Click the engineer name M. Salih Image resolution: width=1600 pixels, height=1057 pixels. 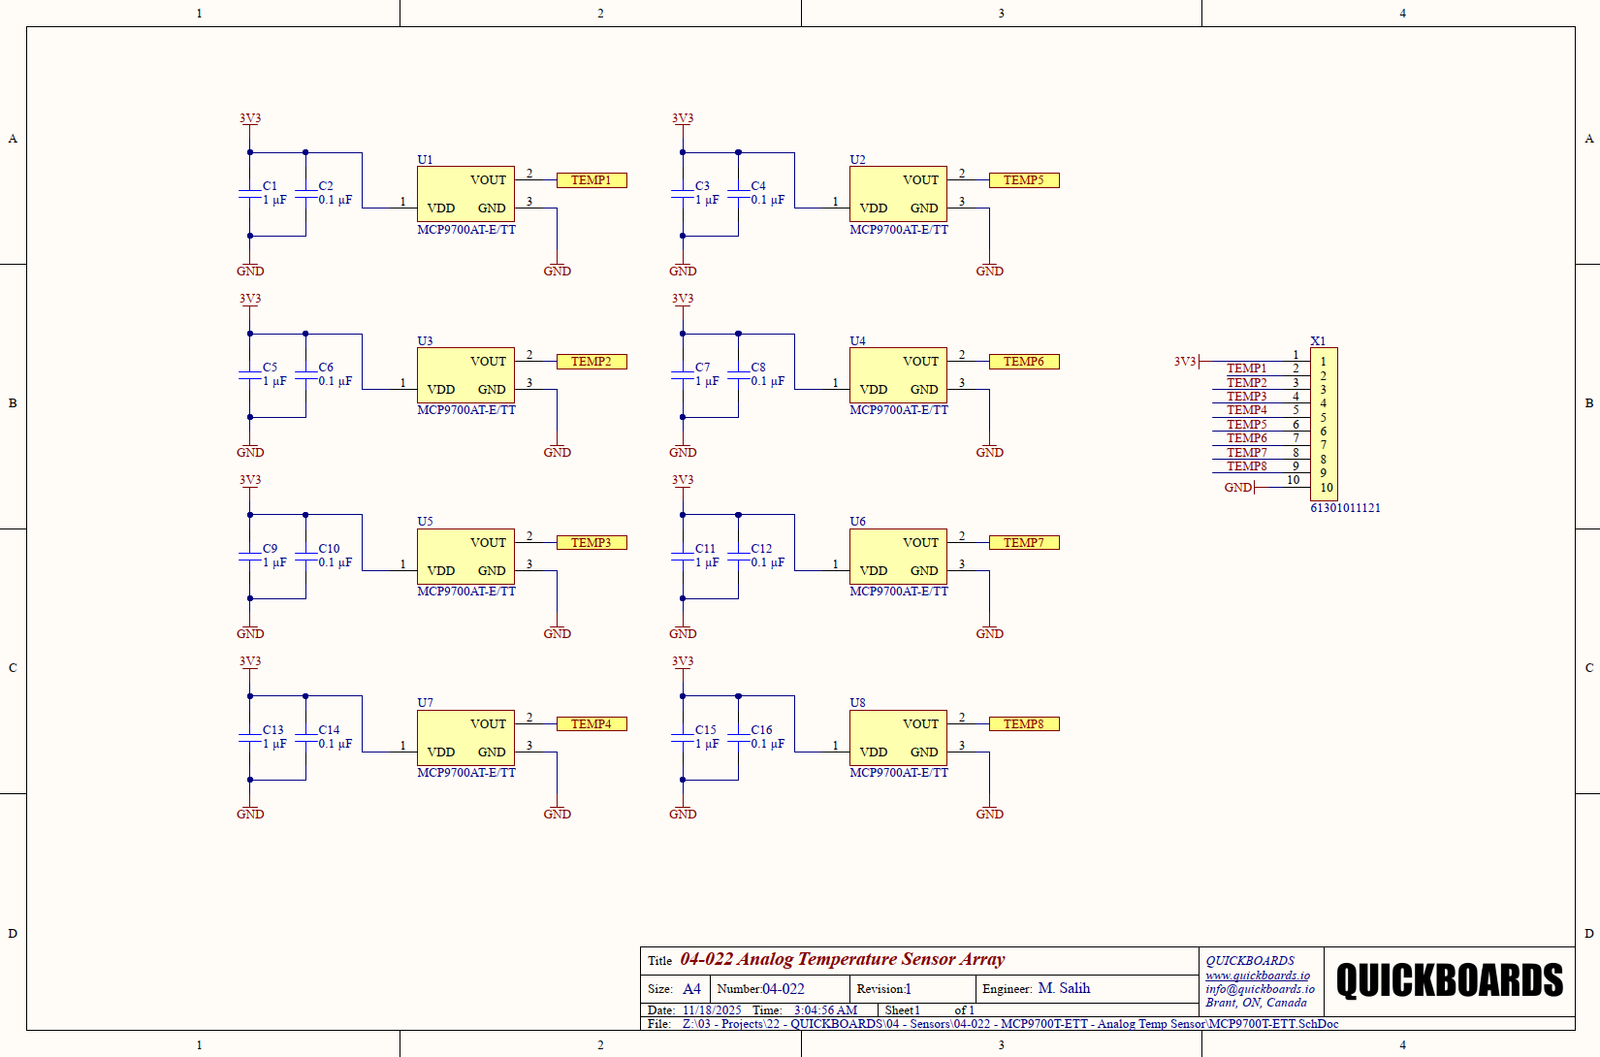point(1064,988)
